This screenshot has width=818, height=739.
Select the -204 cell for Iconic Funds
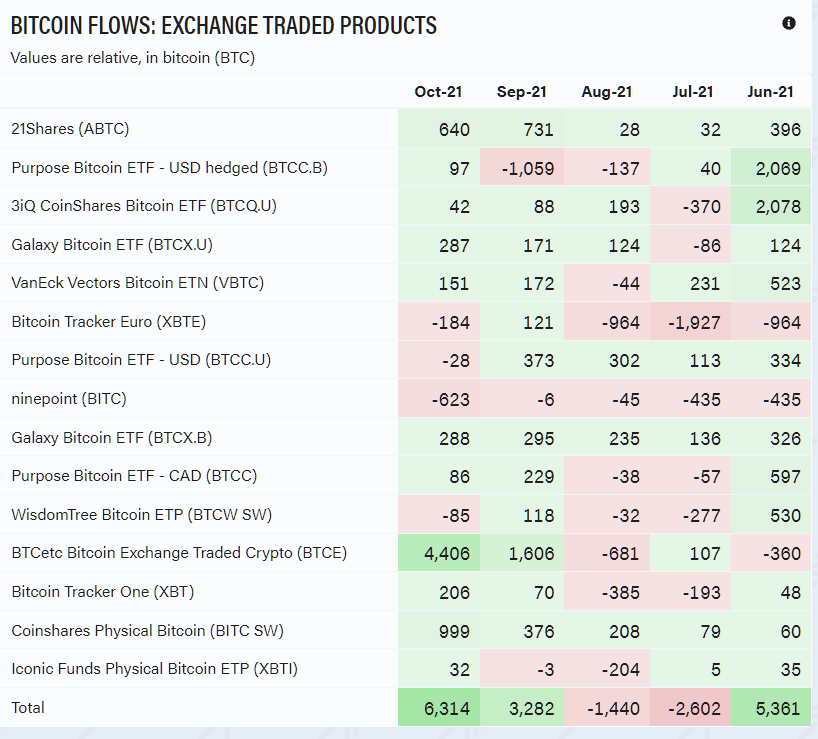[607, 669]
